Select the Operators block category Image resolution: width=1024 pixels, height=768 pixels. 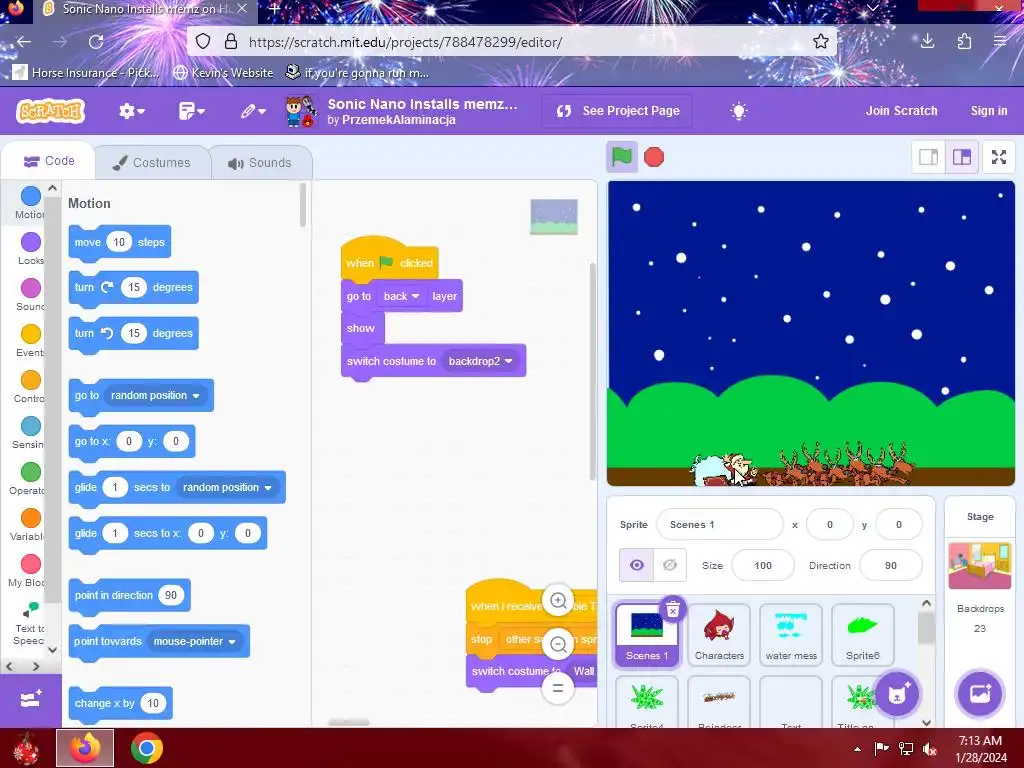[30, 479]
